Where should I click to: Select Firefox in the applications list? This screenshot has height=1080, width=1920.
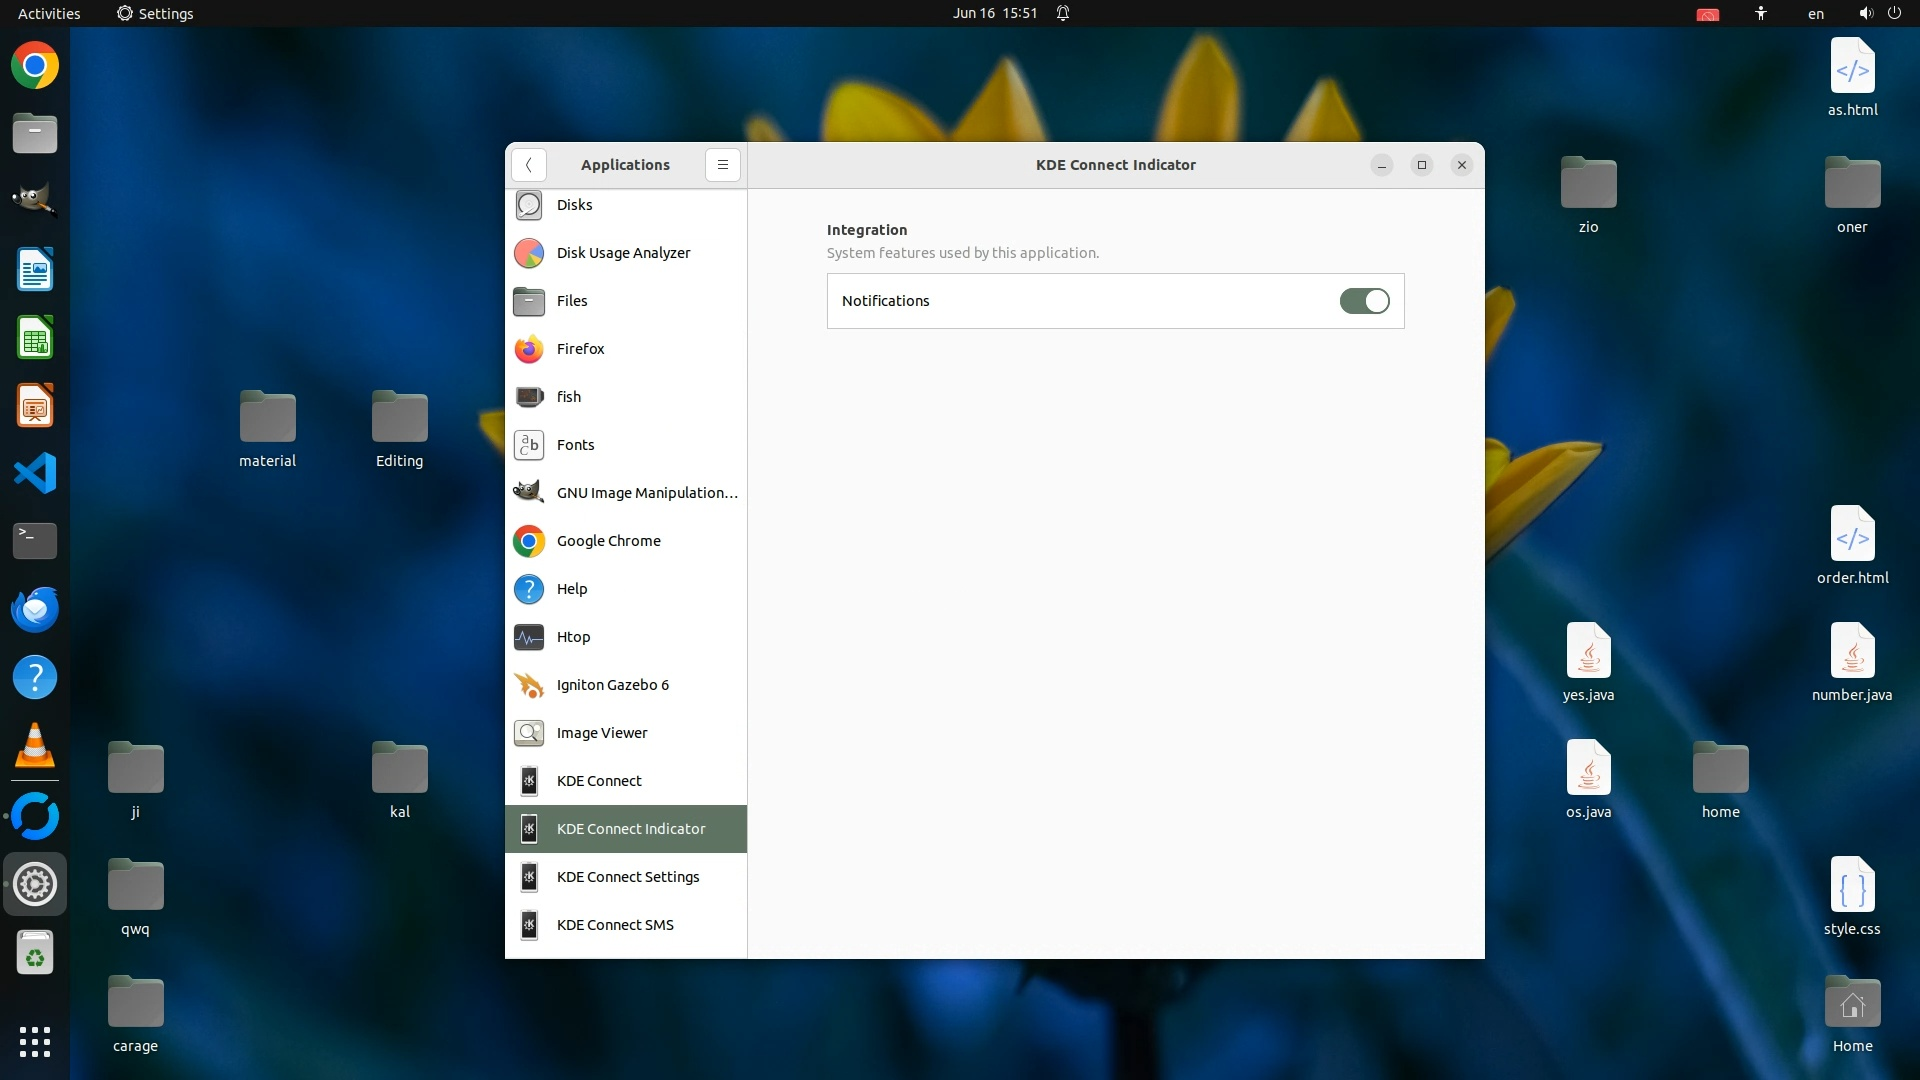(x=580, y=349)
